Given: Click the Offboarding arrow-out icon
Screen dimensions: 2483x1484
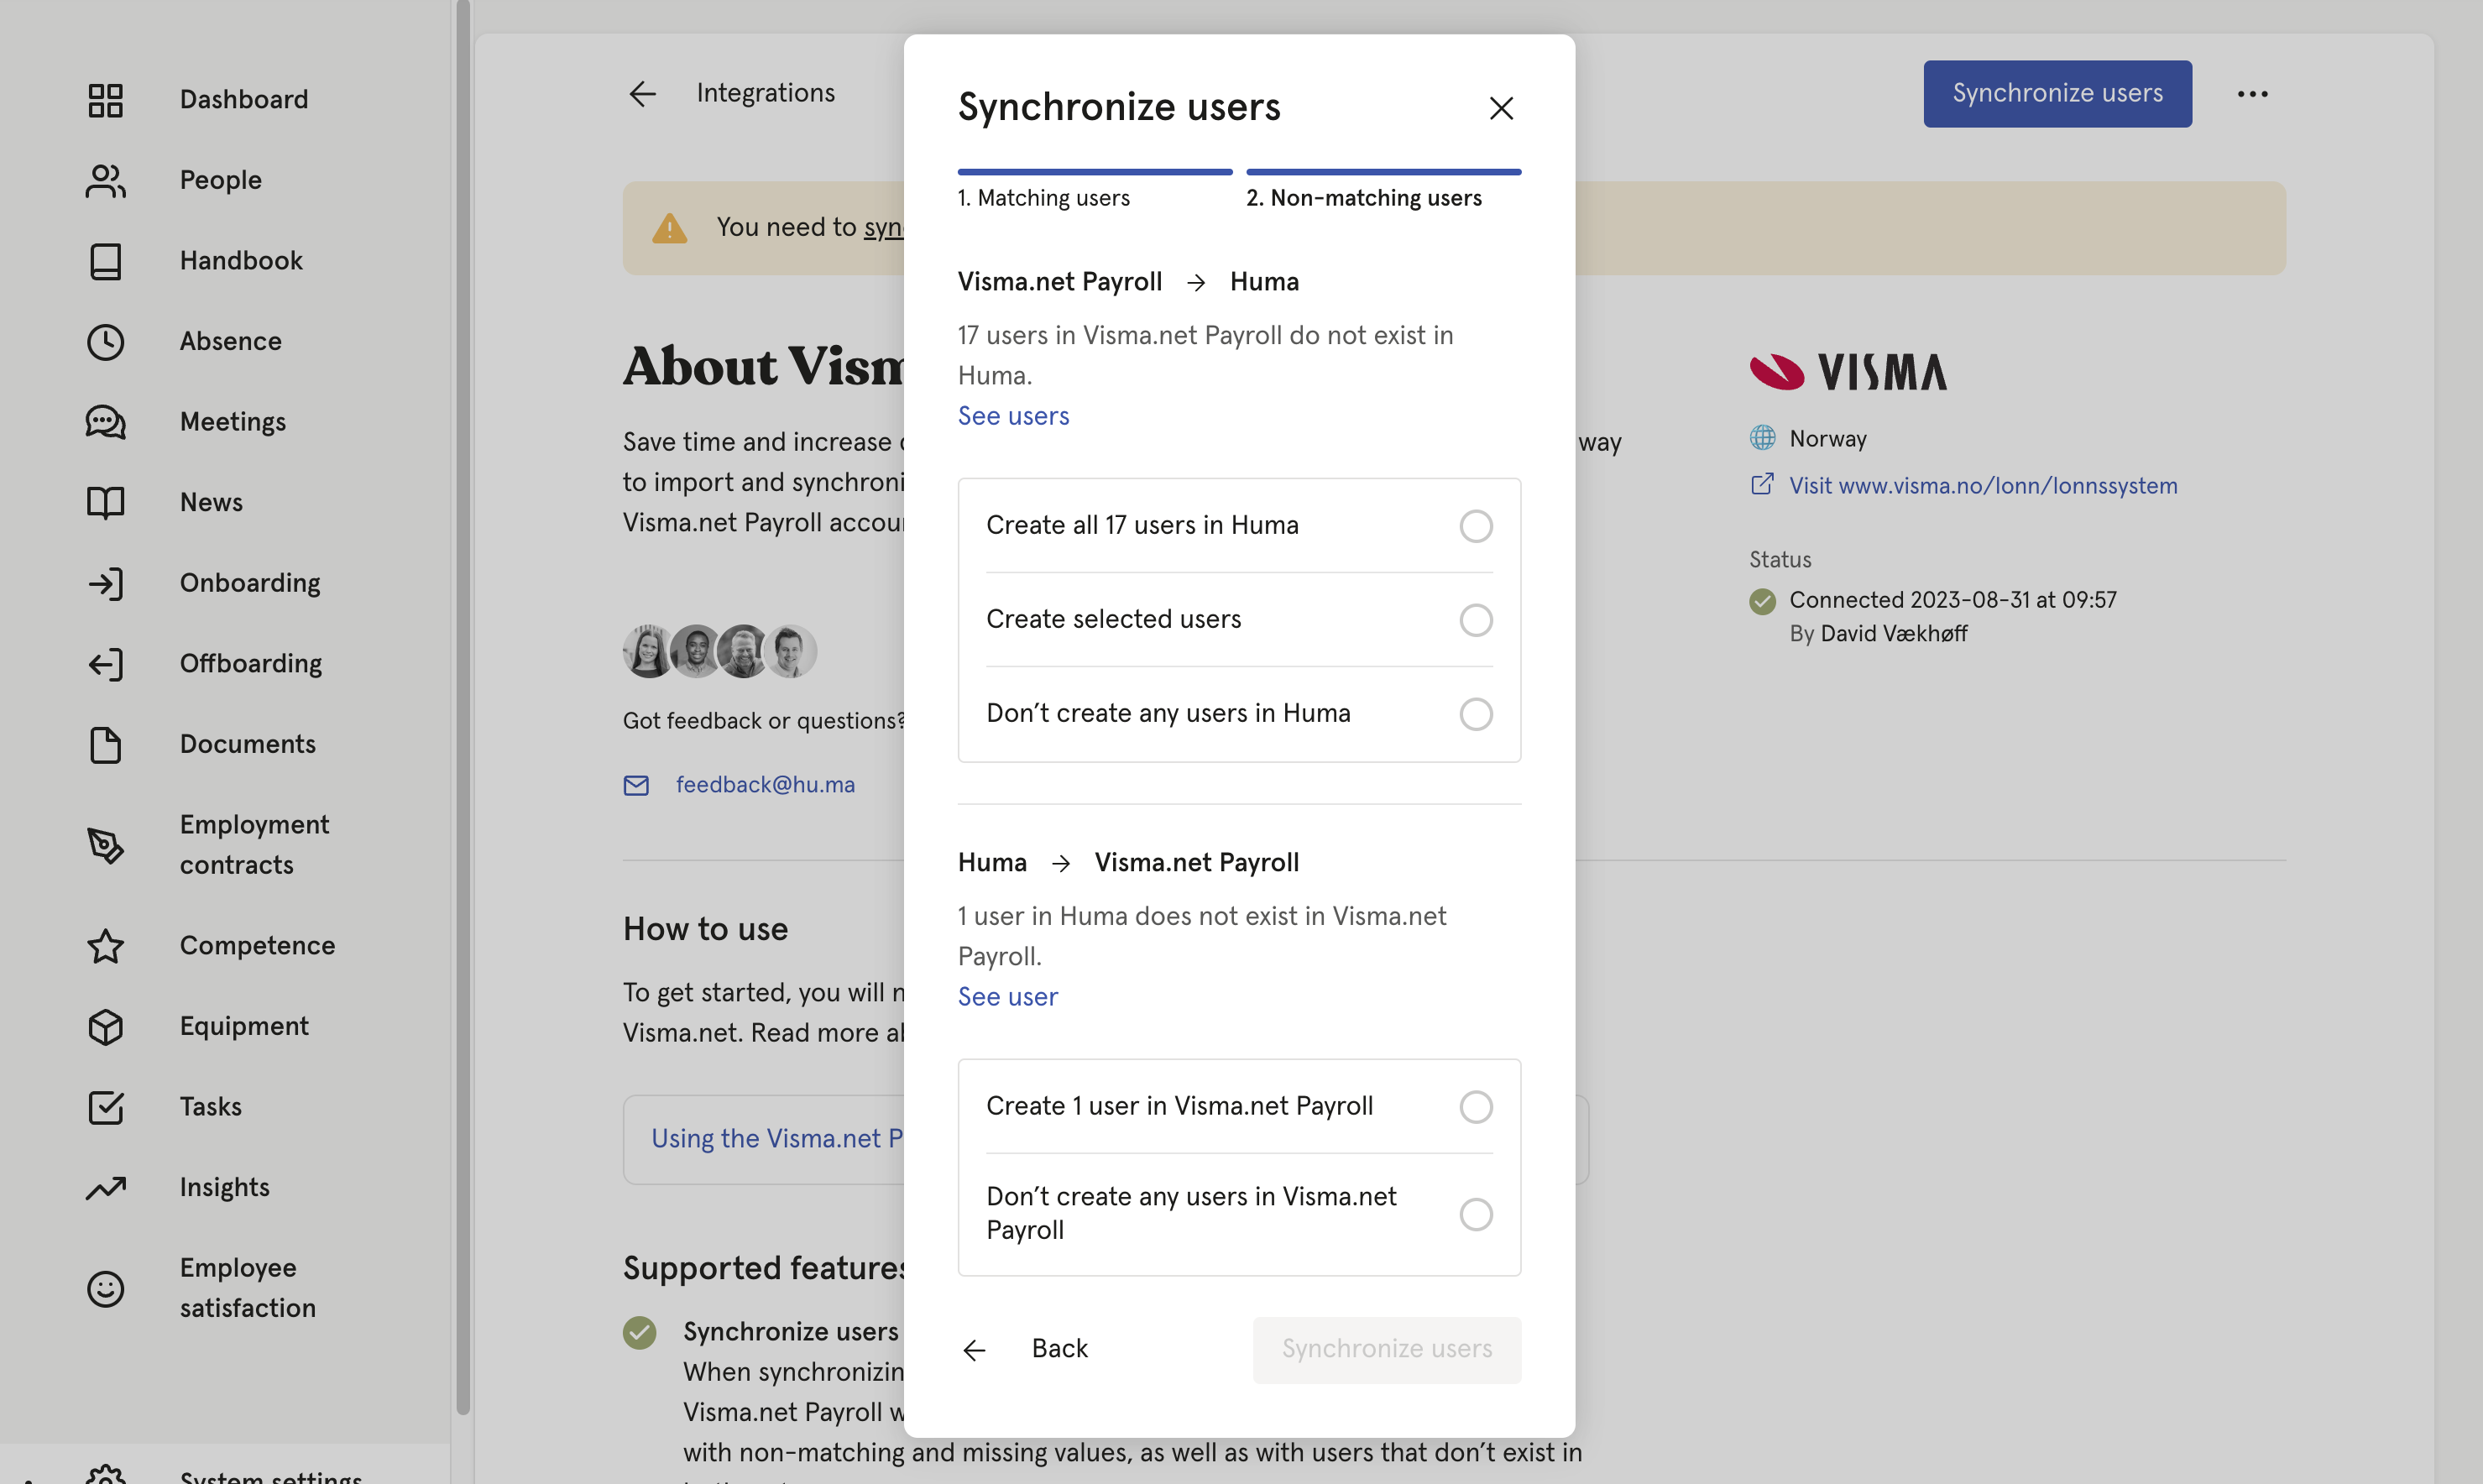Looking at the screenshot, I should pos(105,664).
